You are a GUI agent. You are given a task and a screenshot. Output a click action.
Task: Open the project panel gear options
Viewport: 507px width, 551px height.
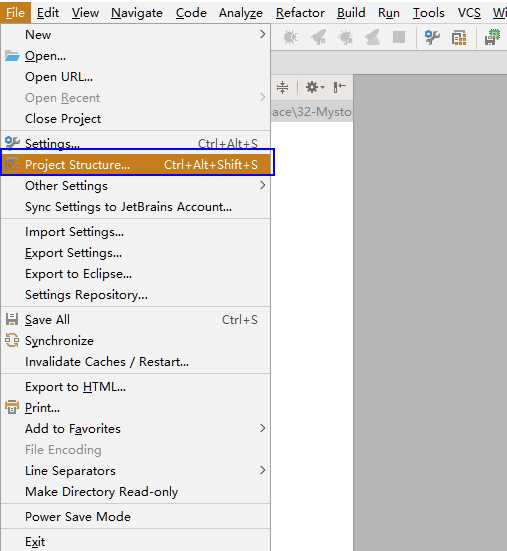click(x=314, y=87)
